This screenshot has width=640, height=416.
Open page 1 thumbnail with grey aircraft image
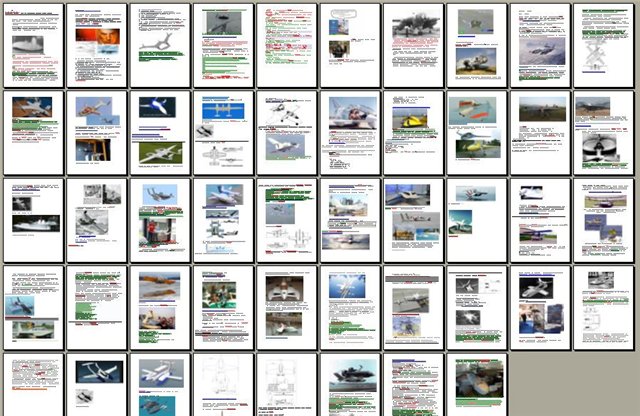pyautogui.click(x=33, y=45)
